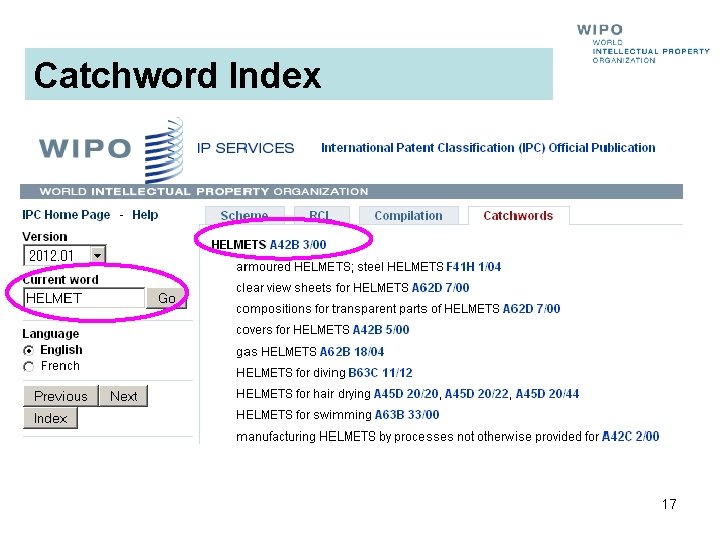Click the Previous button
720x540 pixels.
click(x=61, y=396)
